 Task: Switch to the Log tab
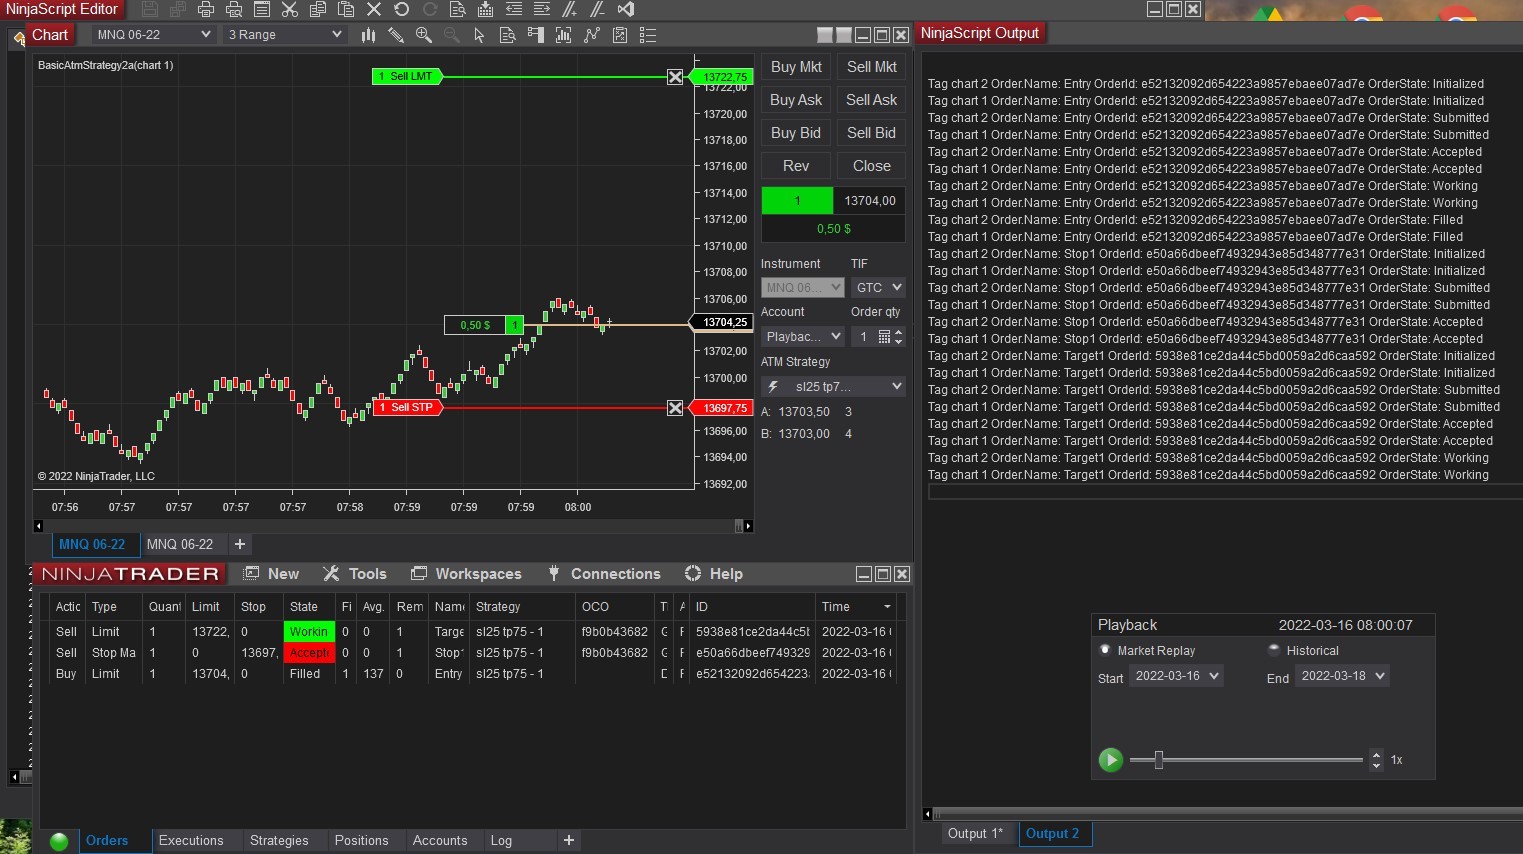[501, 841]
